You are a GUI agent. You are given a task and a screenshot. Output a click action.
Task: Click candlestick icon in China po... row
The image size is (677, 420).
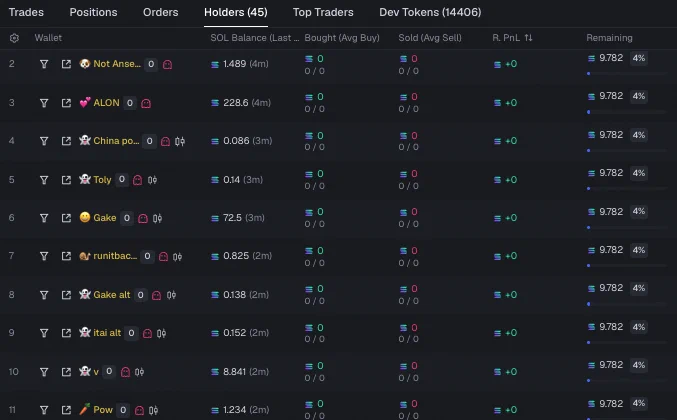click(x=180, y=141)
